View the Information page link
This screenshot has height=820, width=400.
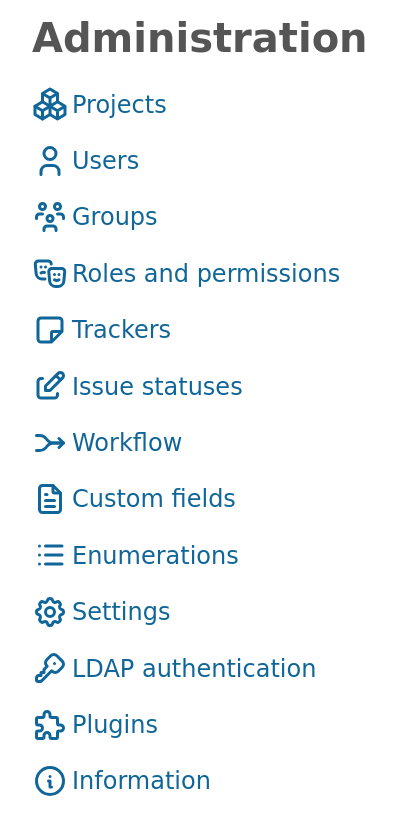(x=141, y=780)
